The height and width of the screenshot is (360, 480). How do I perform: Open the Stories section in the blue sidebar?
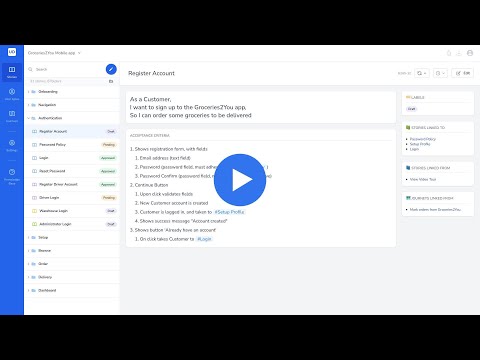[12, 72]
